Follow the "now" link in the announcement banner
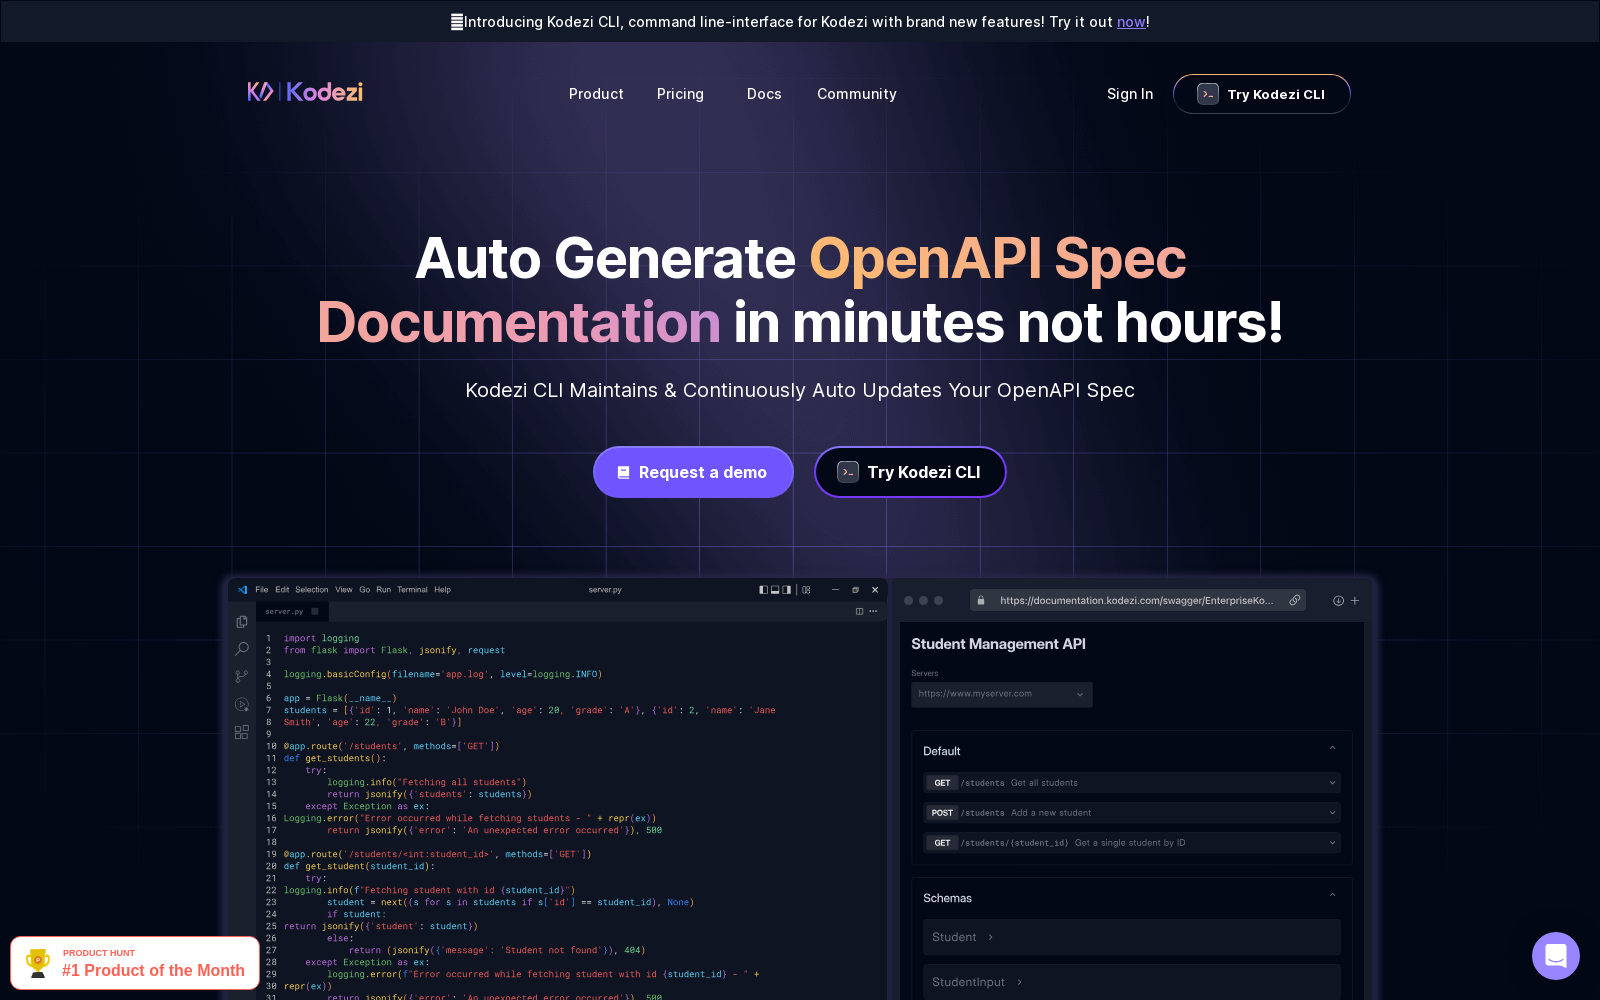Screen dimensions: 1600x1000 1131,22
